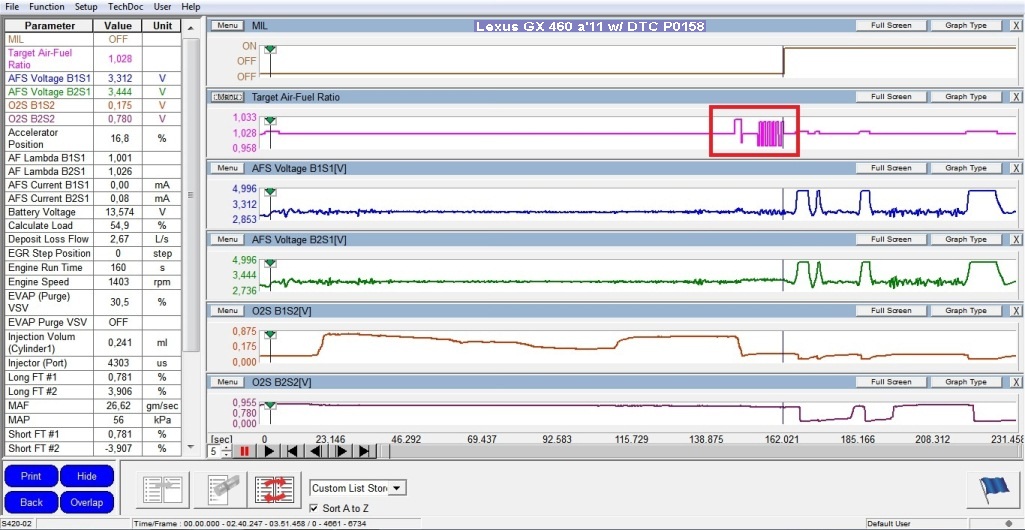Open the Custom List Store dropdown
This screenshot has width=1025, height=530.
[397, 488]
